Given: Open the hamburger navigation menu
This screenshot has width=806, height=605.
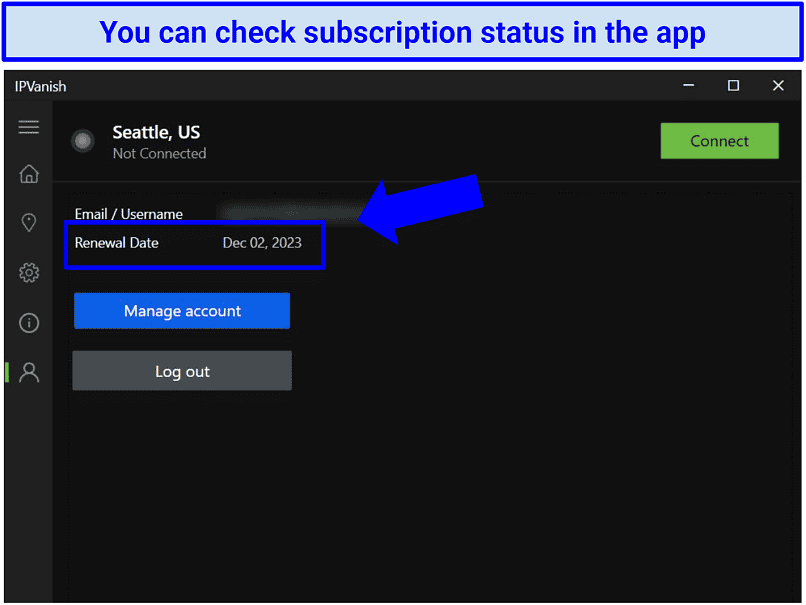Looking at the screenshot, I should click(x=28, y=127).
